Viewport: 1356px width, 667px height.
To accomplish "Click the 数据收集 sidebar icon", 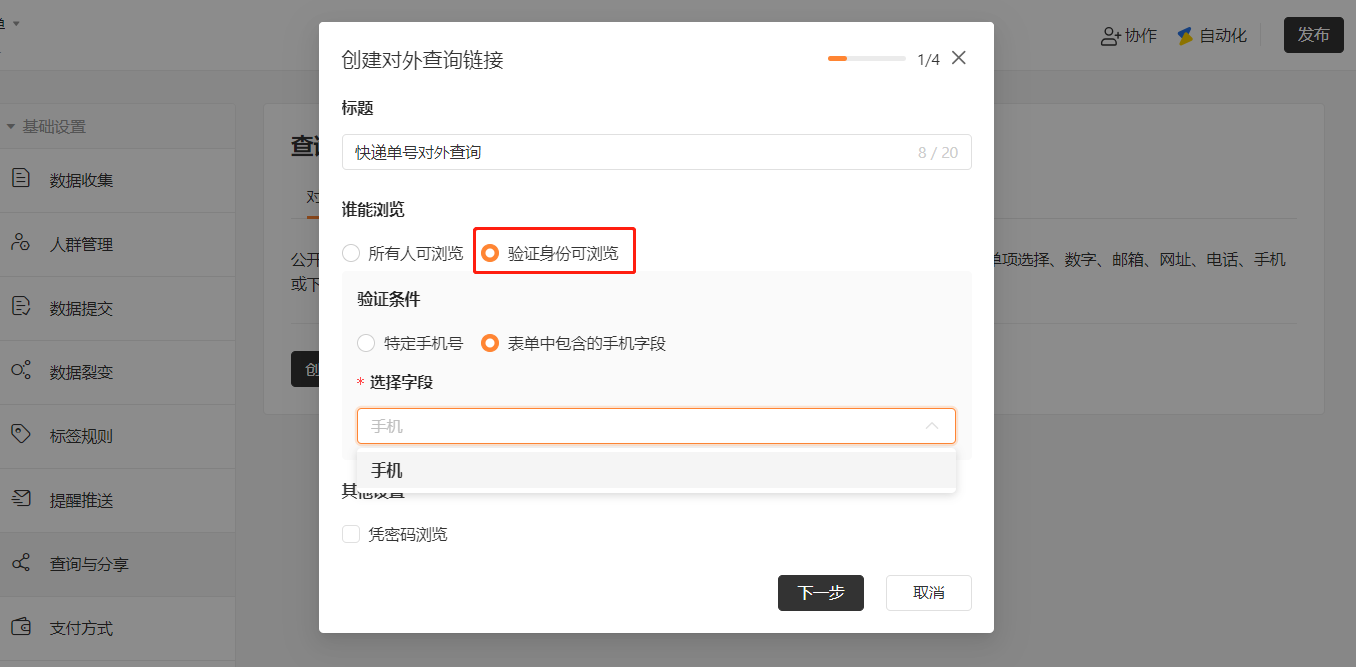I will tap(21, 179).
